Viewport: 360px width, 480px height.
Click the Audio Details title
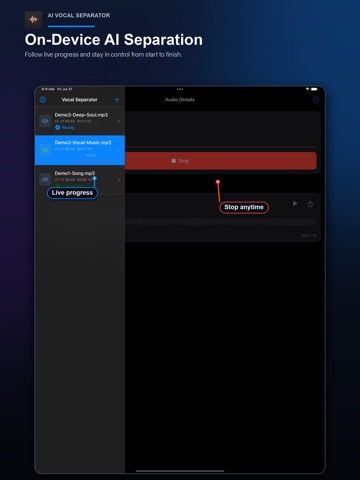(180, 100)
